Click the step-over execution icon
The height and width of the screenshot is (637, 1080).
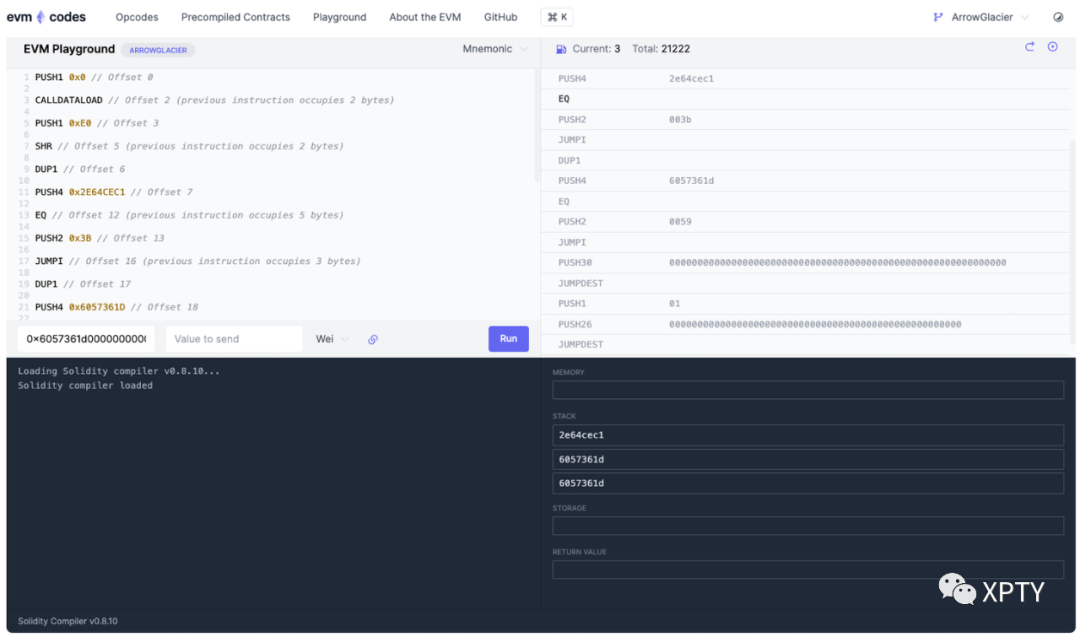coord(1030,47)
